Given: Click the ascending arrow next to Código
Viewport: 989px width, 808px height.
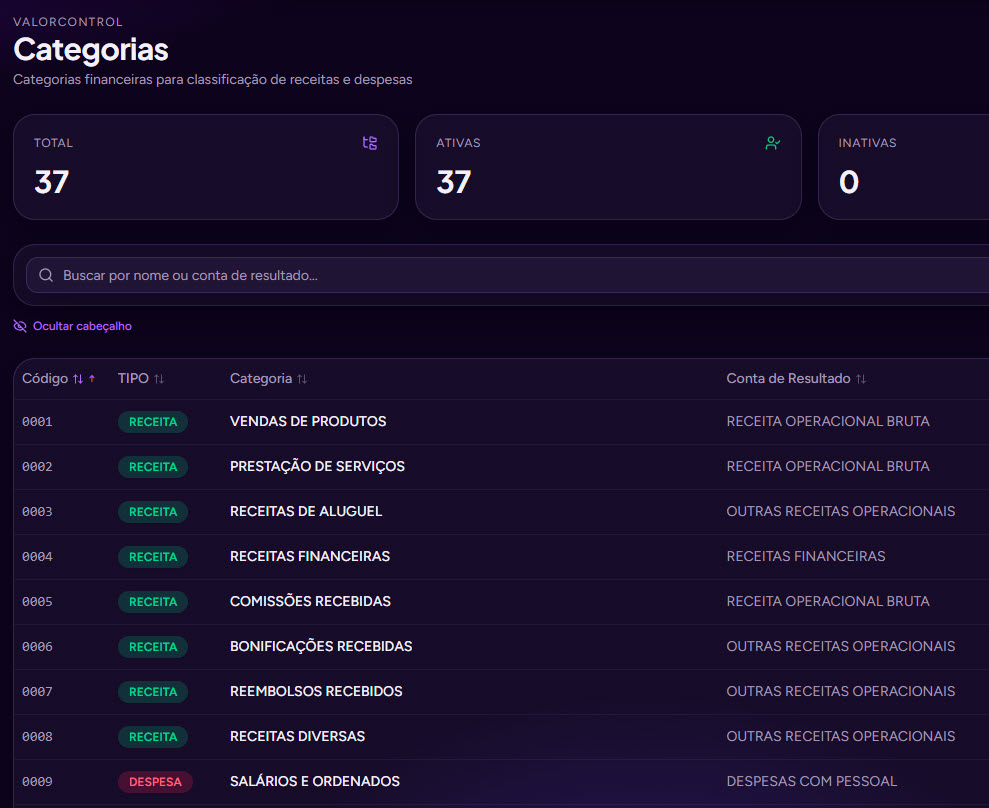Looking at the screenshot, I should click(x=92, y=378).
